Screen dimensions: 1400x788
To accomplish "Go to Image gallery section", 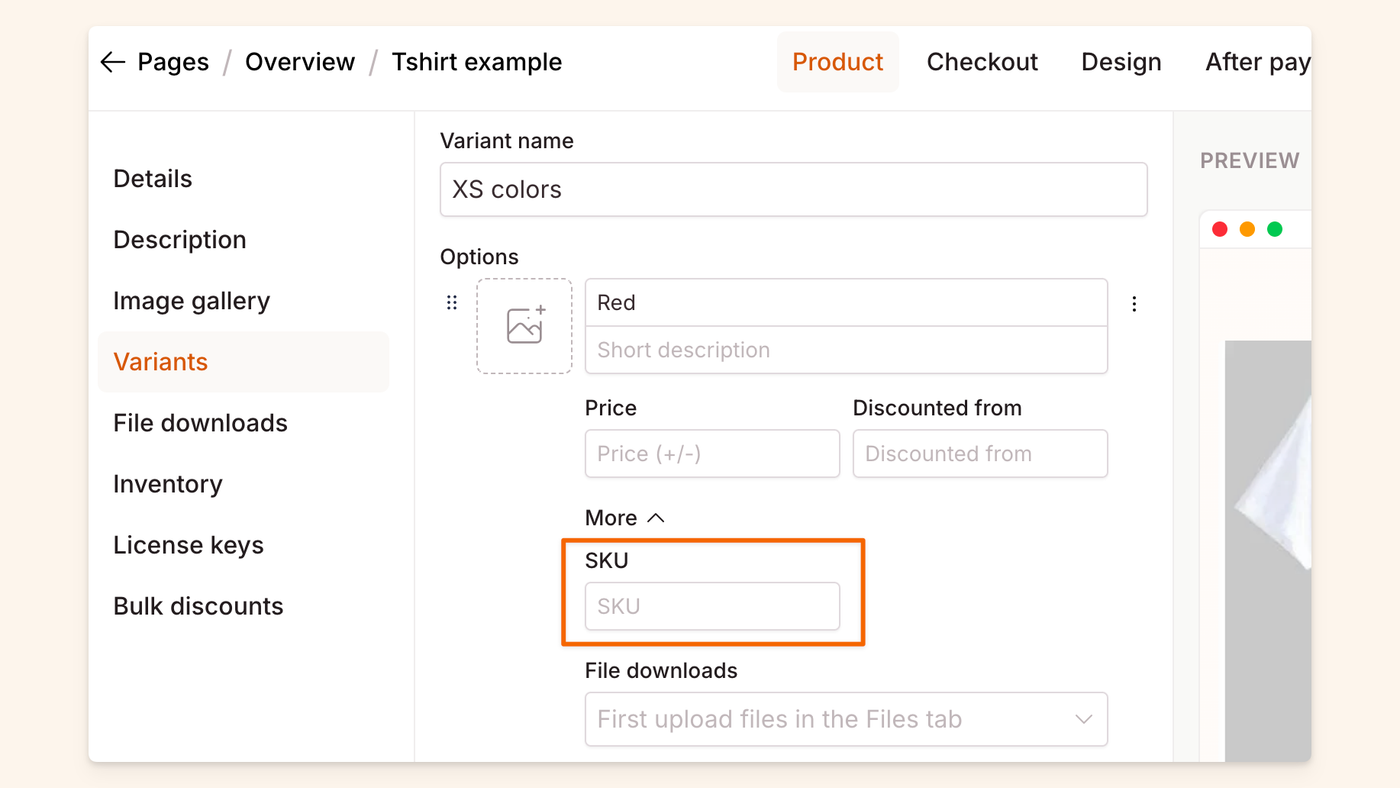I will [192, 301].
